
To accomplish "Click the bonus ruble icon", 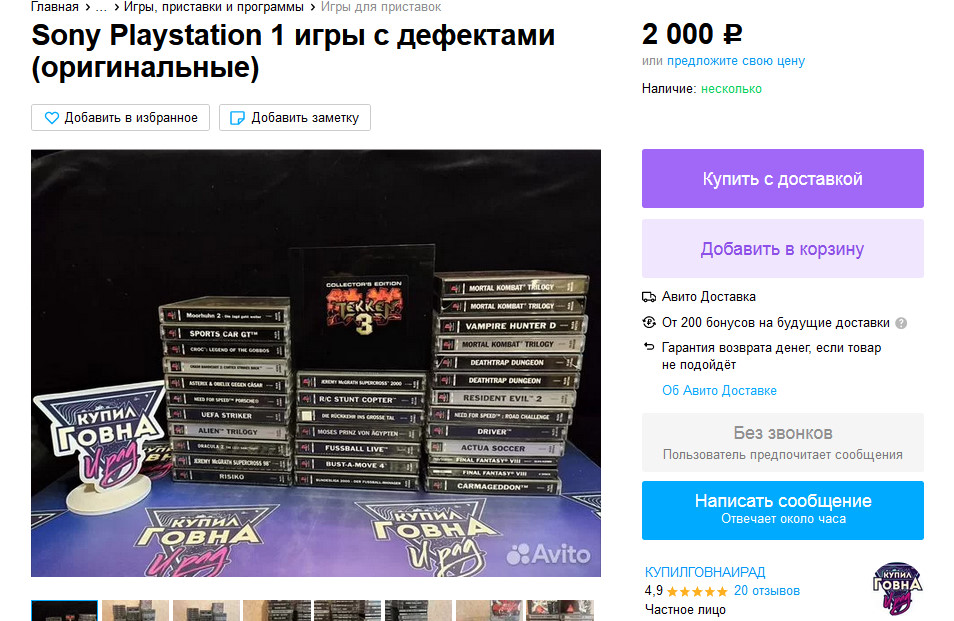I will (x=649, y=322).
